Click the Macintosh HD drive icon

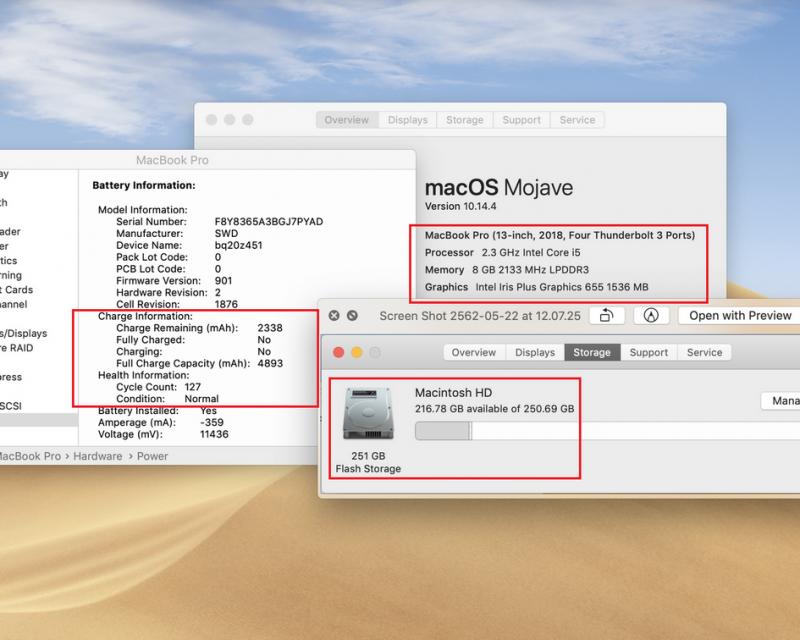click(361, 411)
